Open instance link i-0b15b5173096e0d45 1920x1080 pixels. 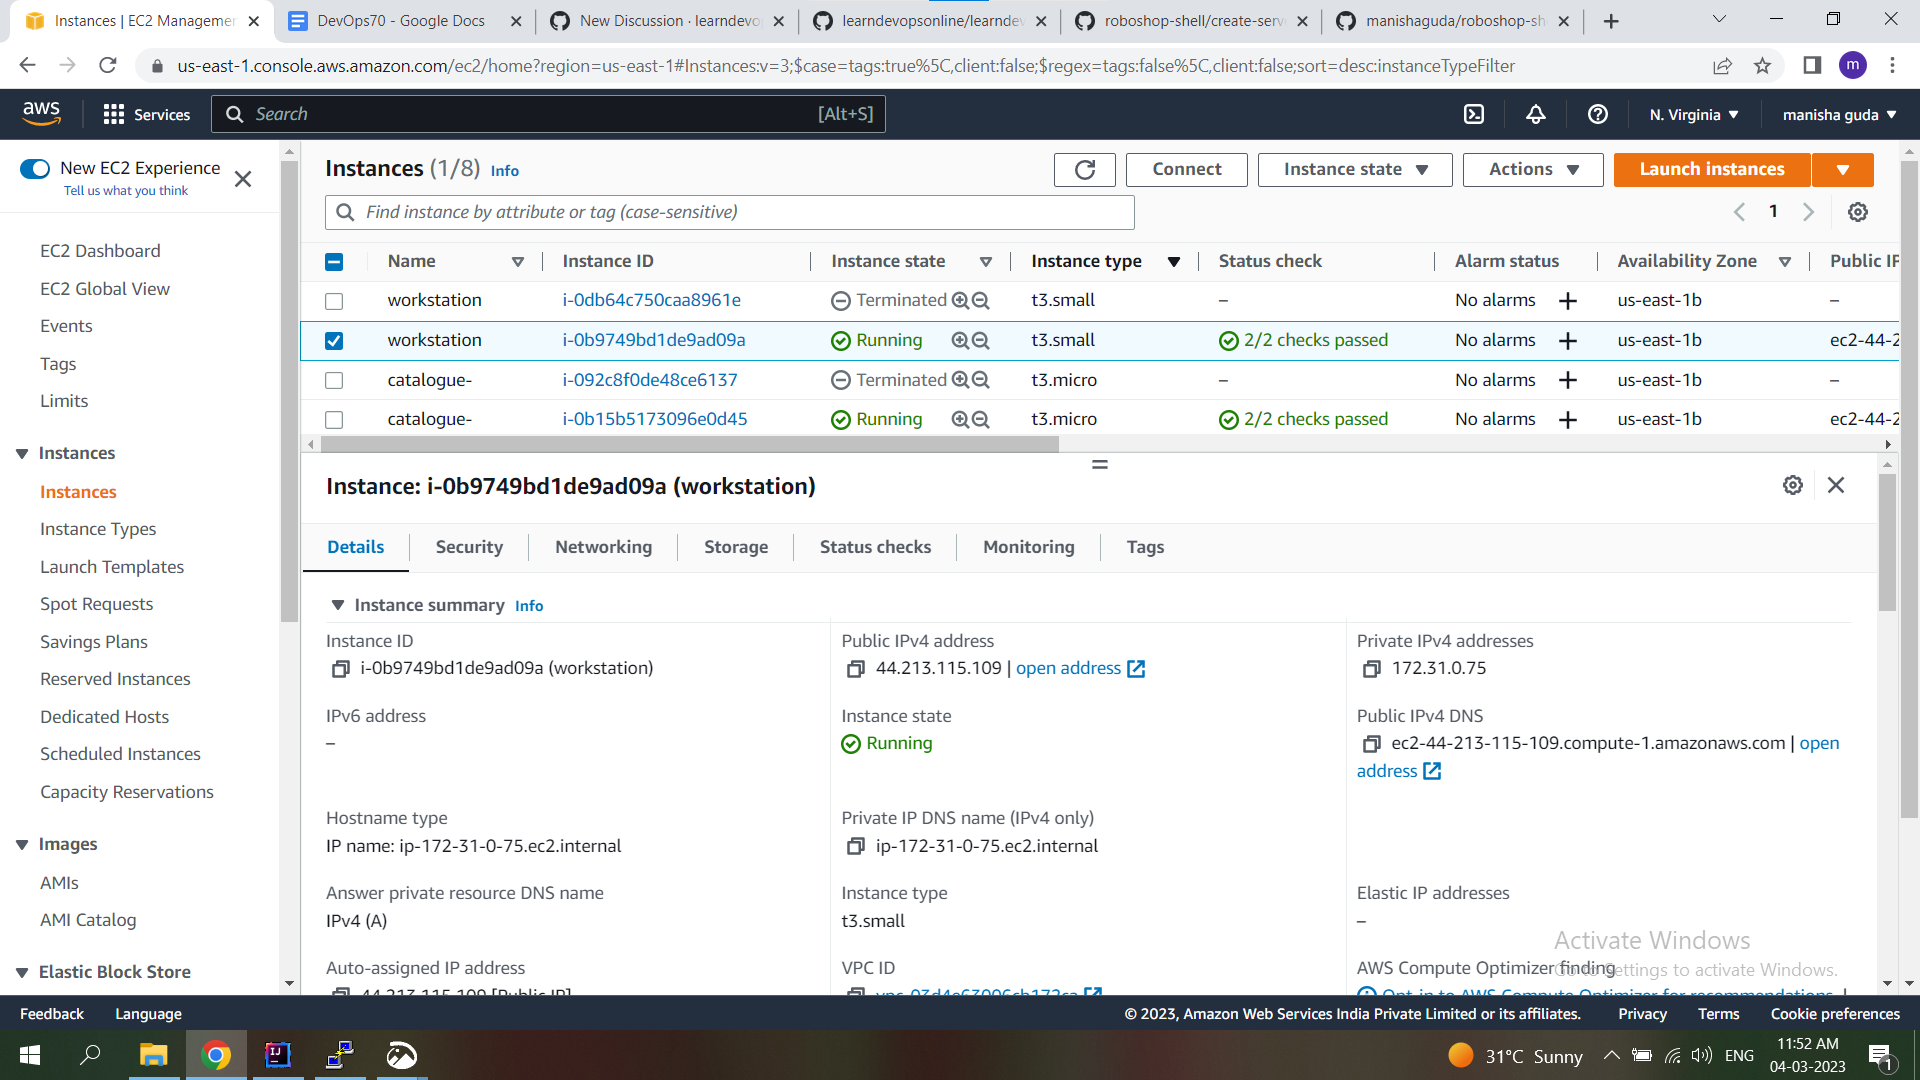(x=655, y=419)
